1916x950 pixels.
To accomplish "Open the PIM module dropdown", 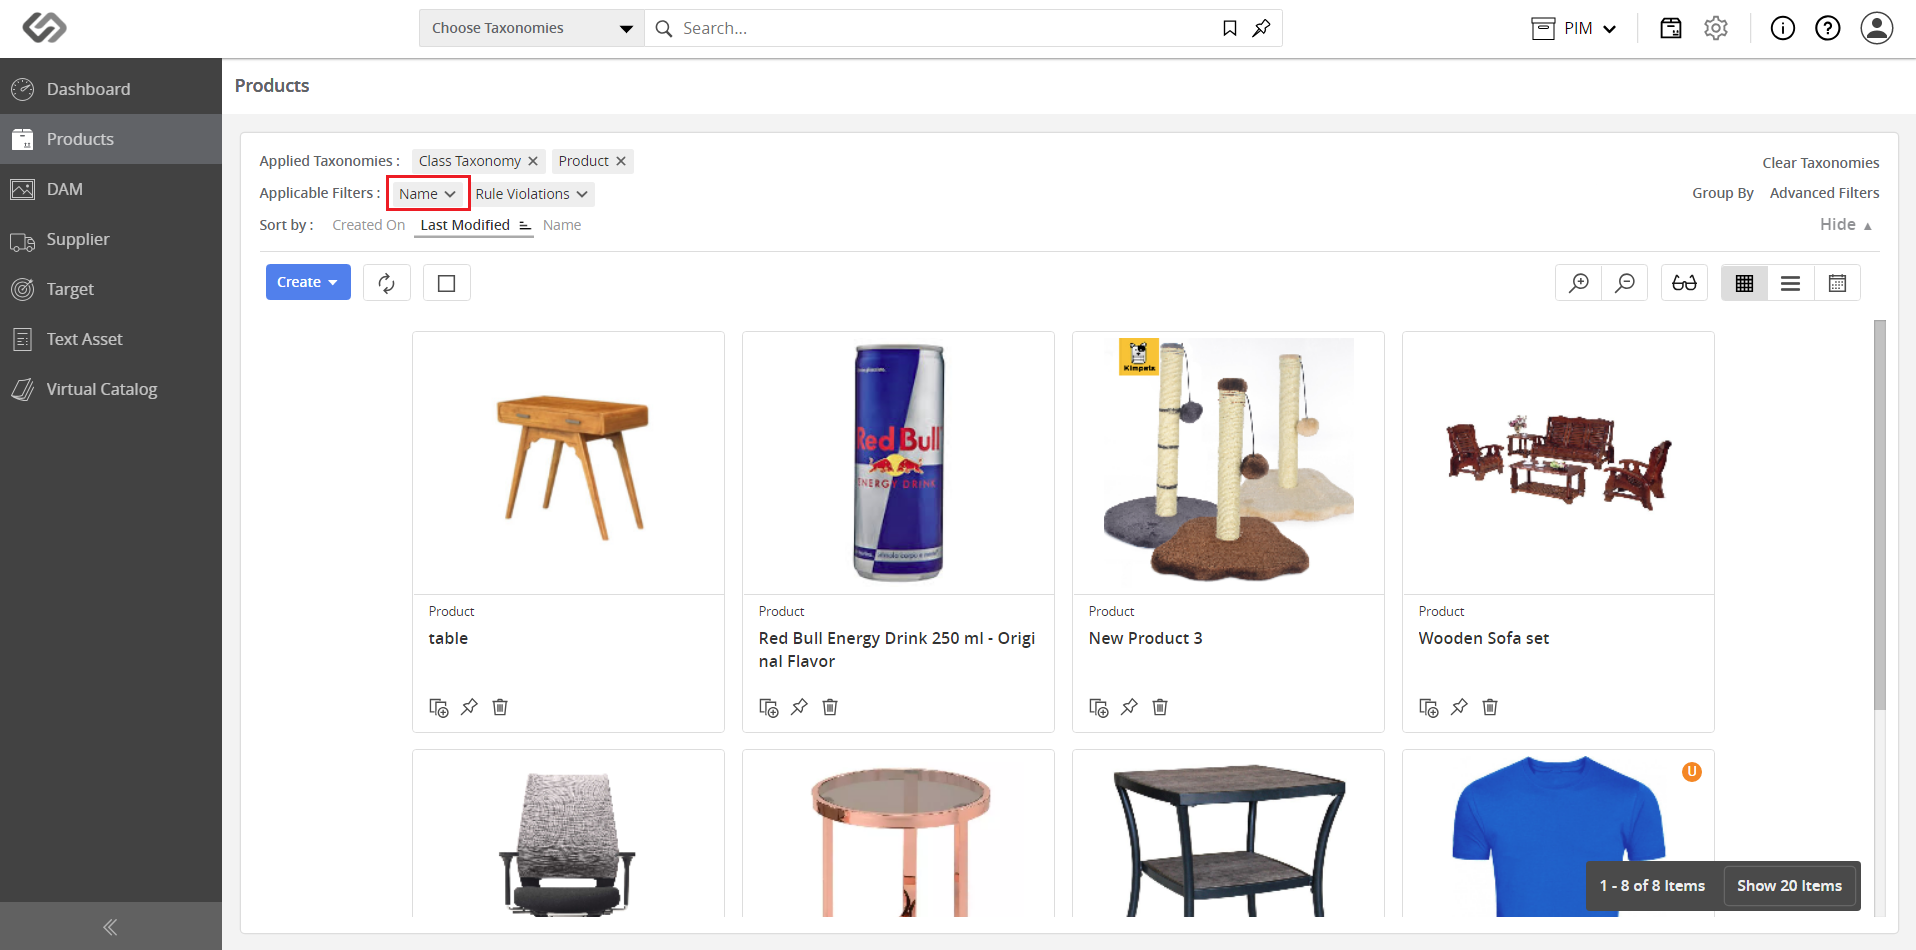I will coord(1574,28).
